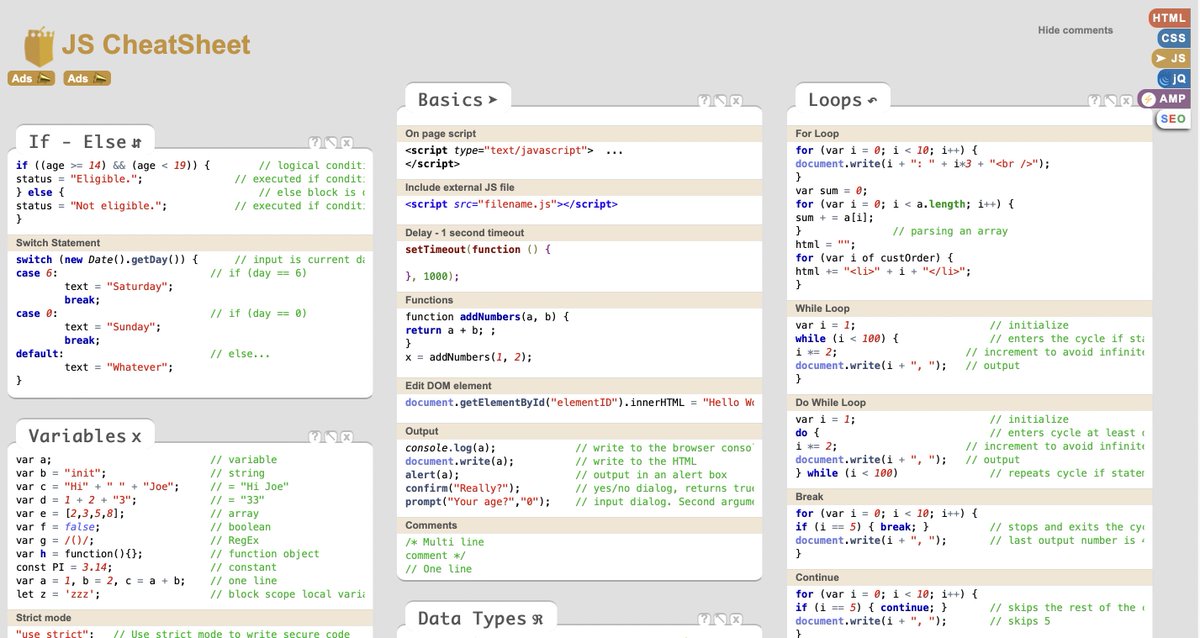Click the switch (new Date().getDay()) line

107,259
